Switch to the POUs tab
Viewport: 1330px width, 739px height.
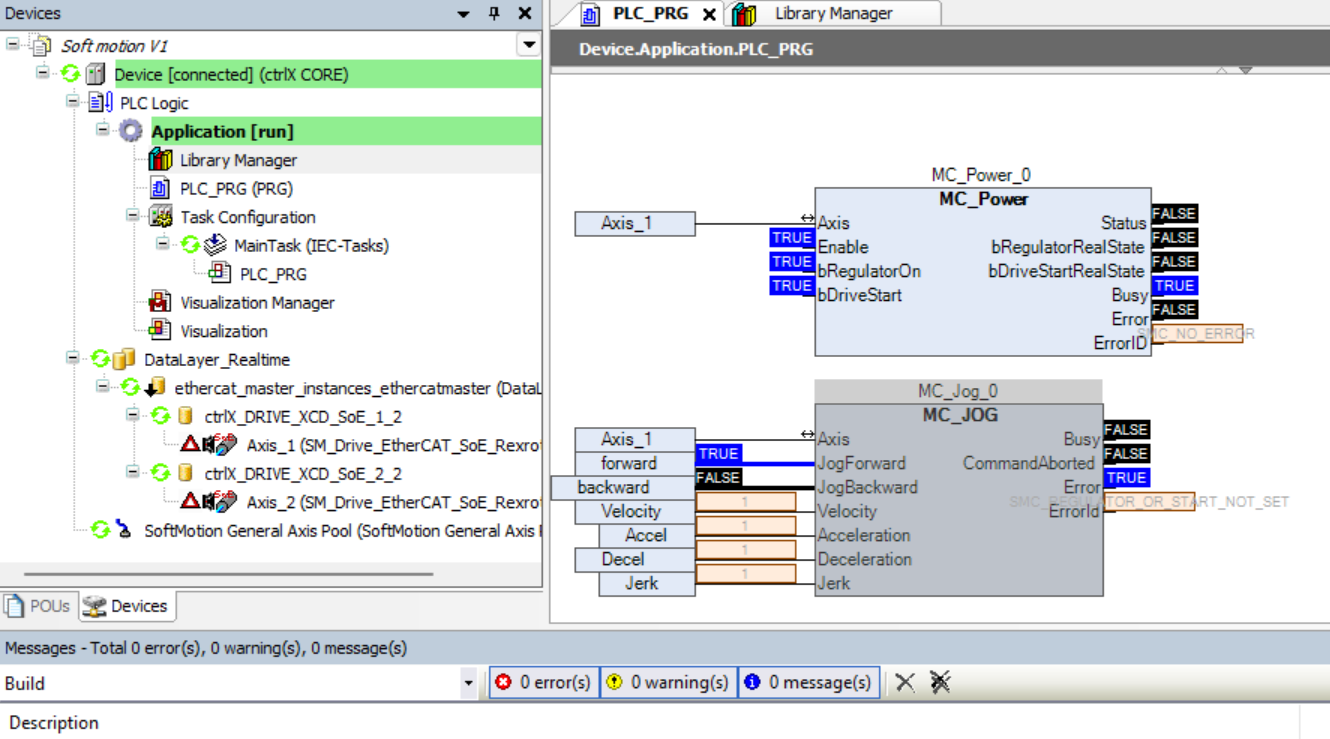(38, 606)
